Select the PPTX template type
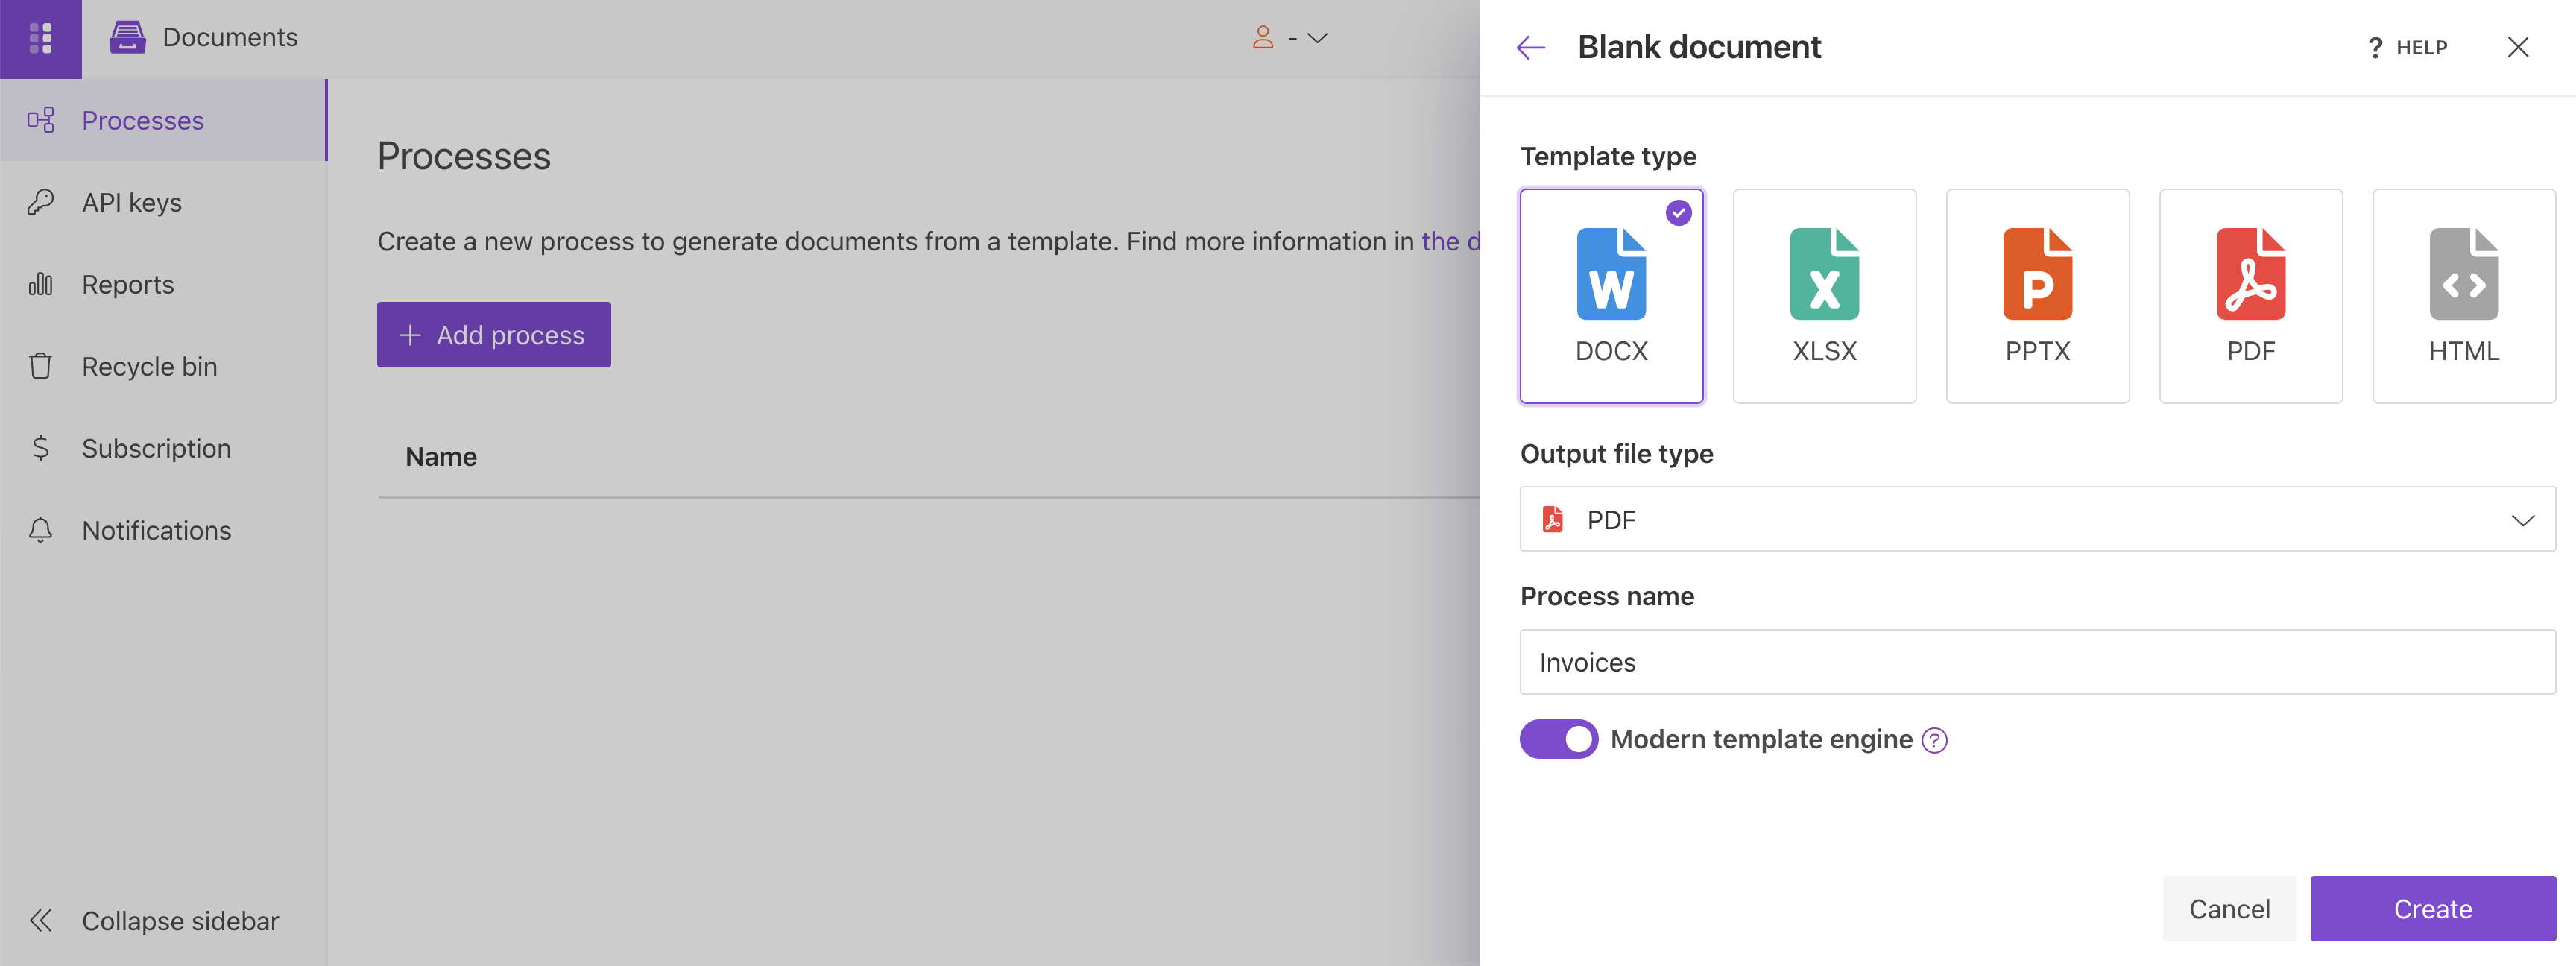The image size is (2576, 966). point(2037,296)
